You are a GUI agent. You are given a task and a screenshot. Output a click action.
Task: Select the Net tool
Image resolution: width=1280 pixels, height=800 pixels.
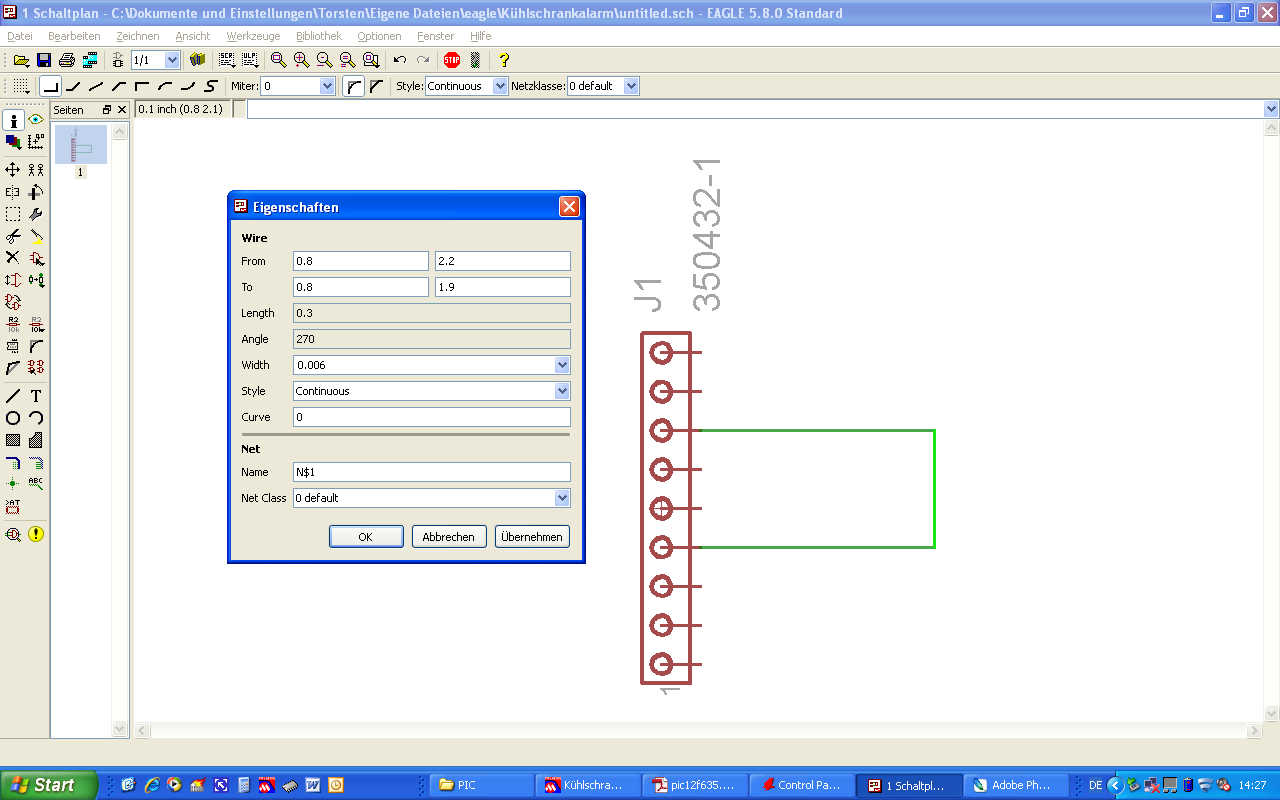[x=36, y=462]
